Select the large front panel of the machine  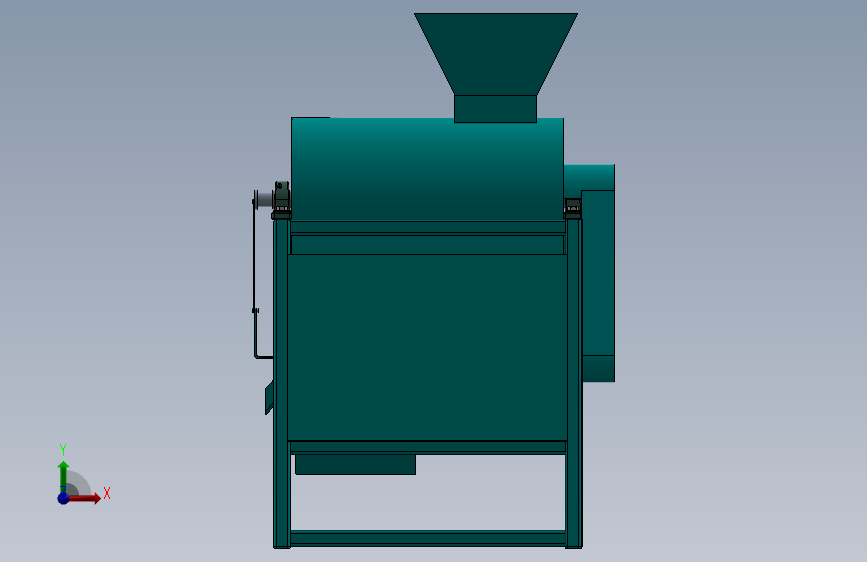427,347
